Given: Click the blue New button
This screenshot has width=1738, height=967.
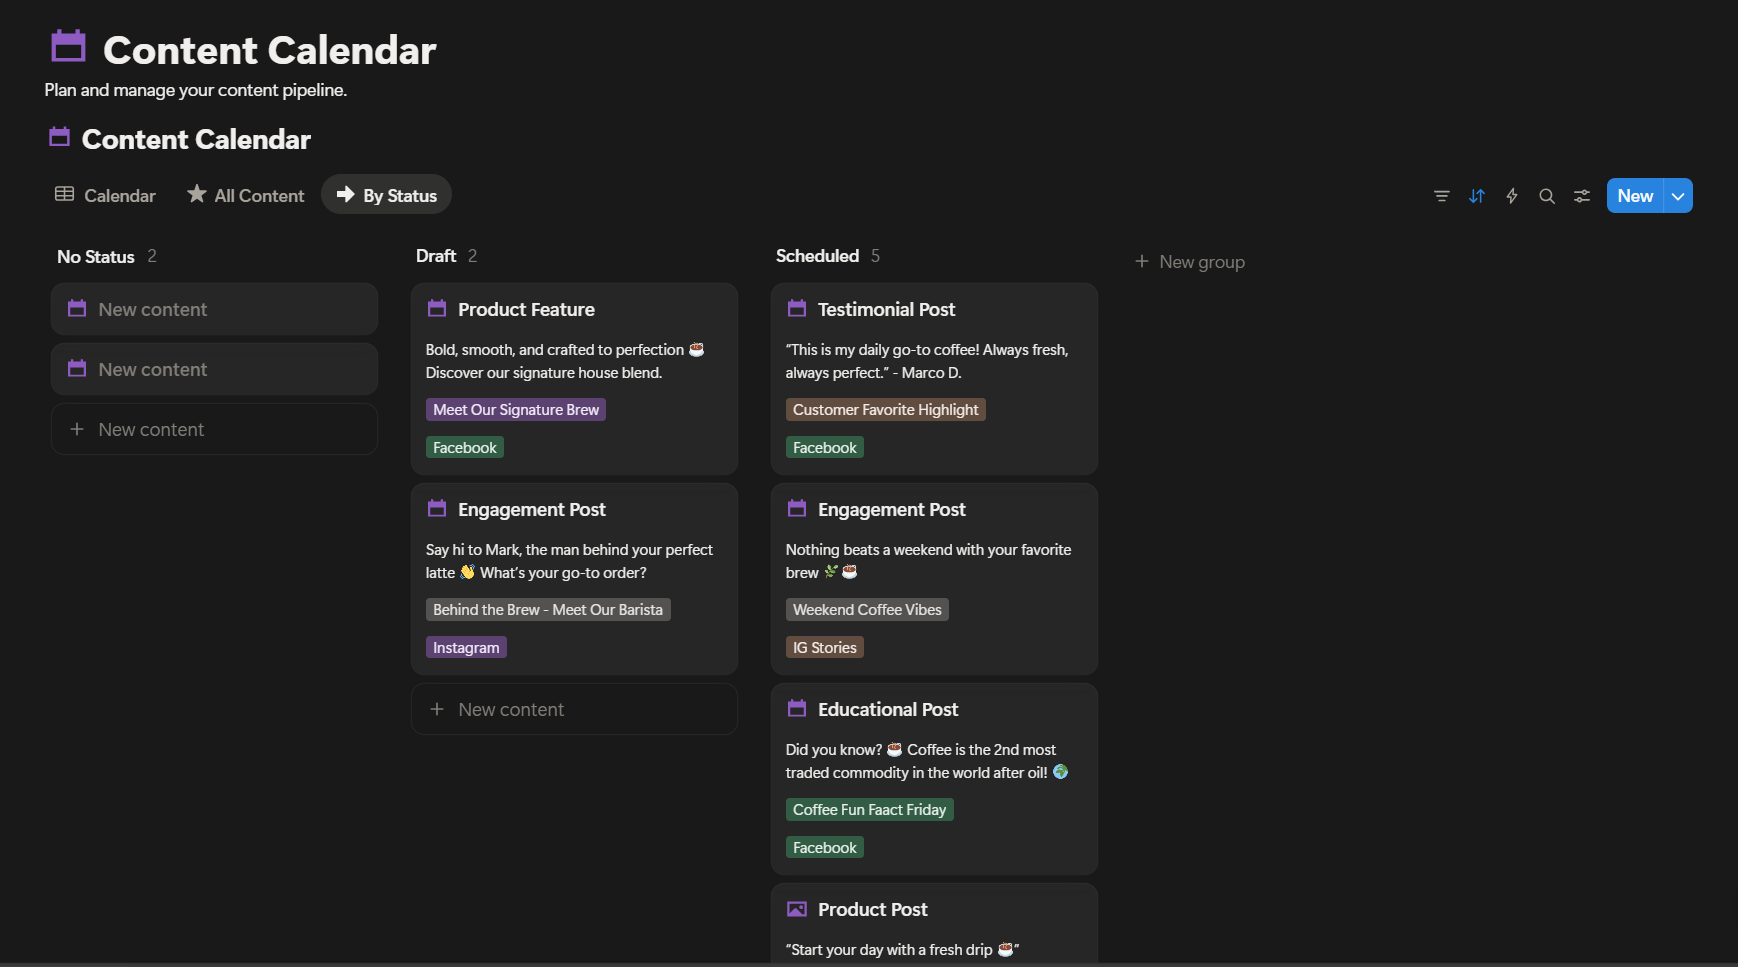Looking at the screenshot, I should (1634, 195).
